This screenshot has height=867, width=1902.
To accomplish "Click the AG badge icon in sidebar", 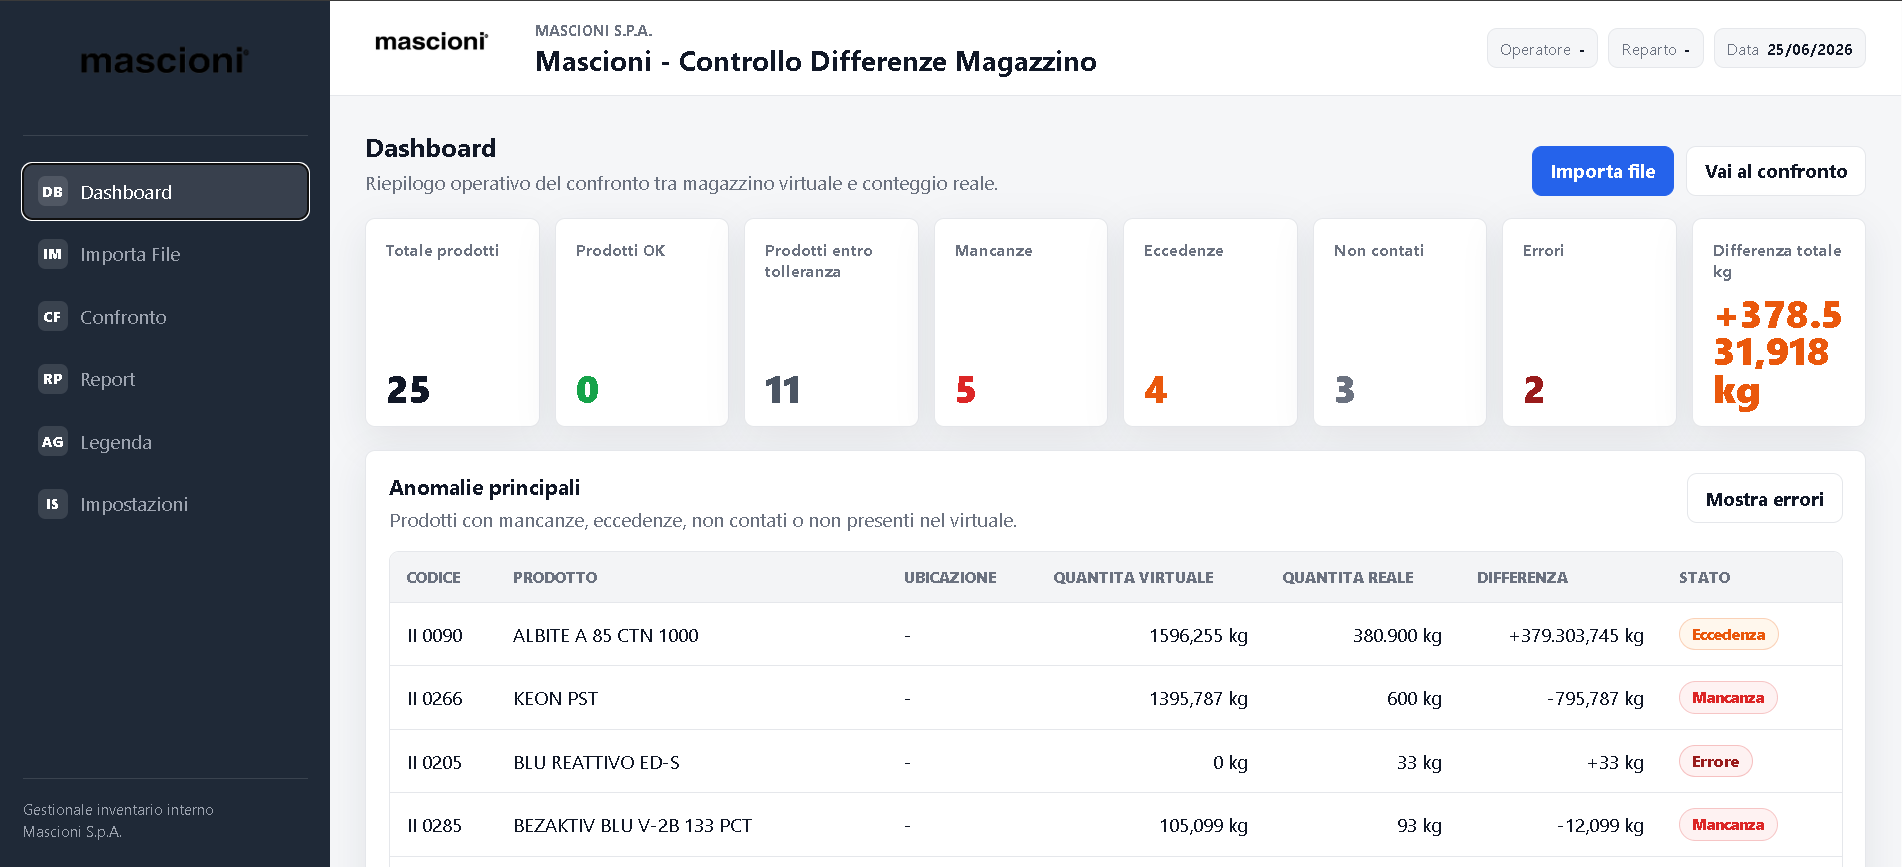I will coord(52,442).
